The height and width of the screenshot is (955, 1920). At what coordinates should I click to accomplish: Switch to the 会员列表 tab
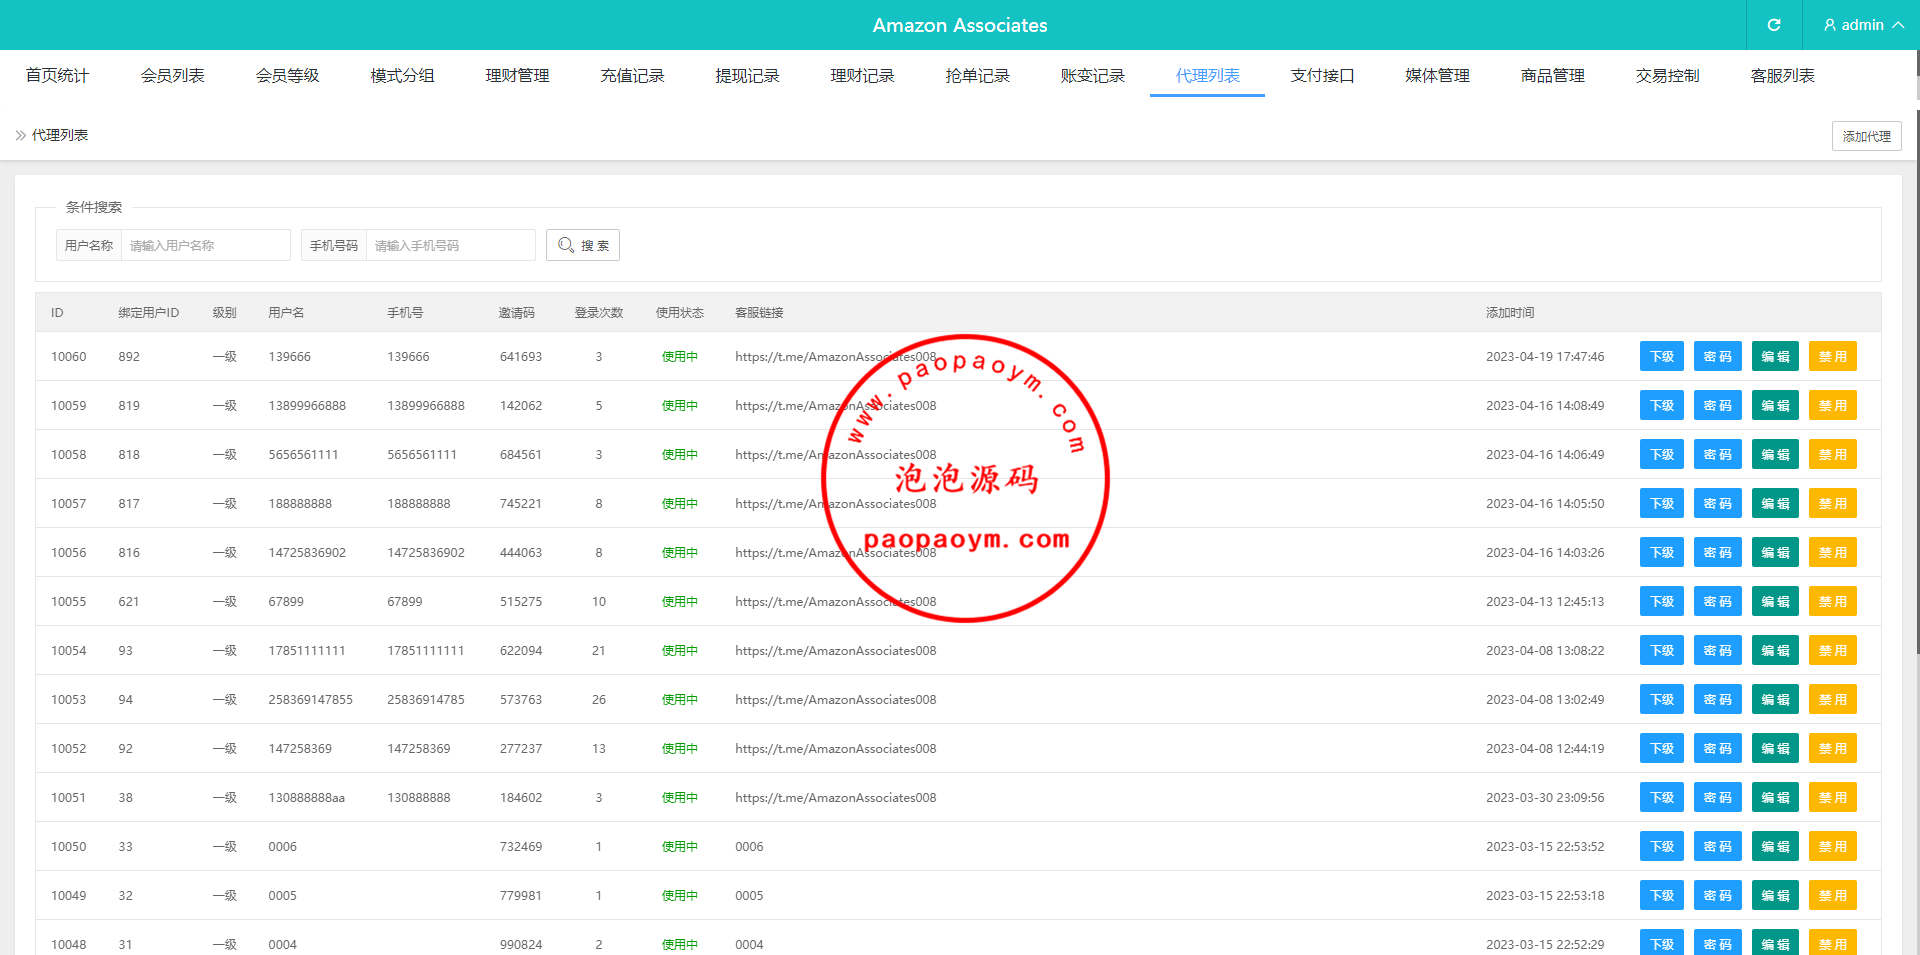coord(172,76)
